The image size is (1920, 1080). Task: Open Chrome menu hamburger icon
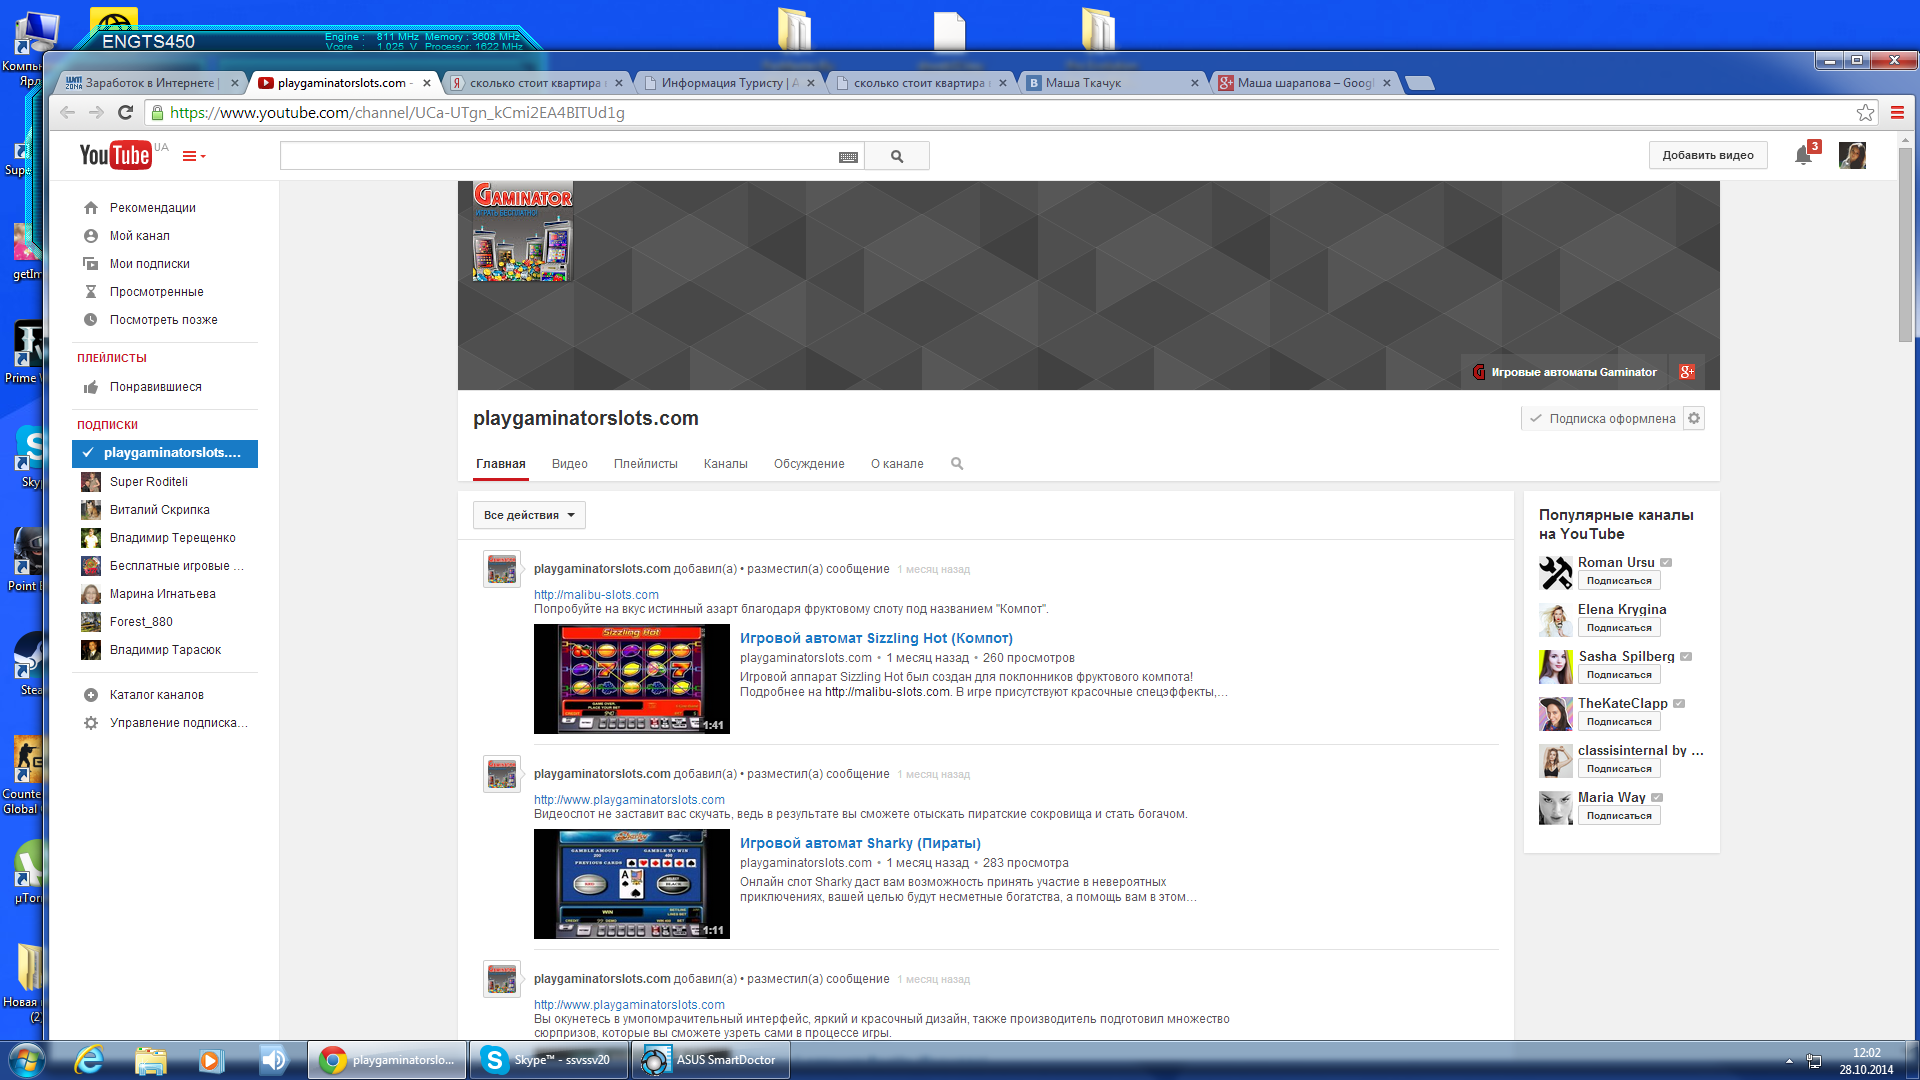click(x=1897, y=113)
